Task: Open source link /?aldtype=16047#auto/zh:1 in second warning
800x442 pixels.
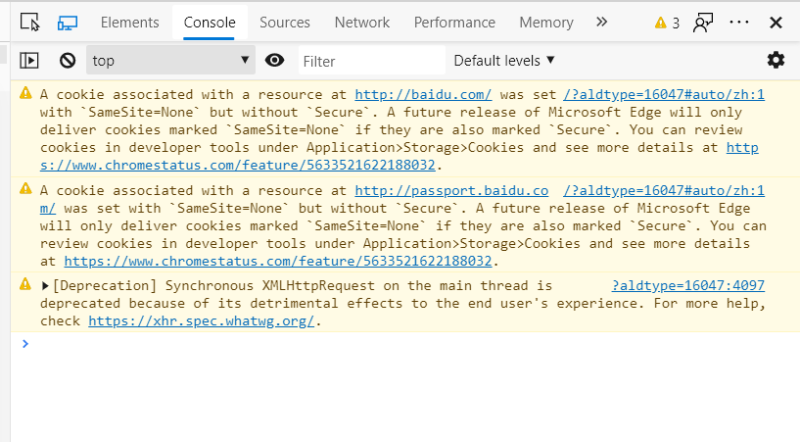Action: (664, 190)
